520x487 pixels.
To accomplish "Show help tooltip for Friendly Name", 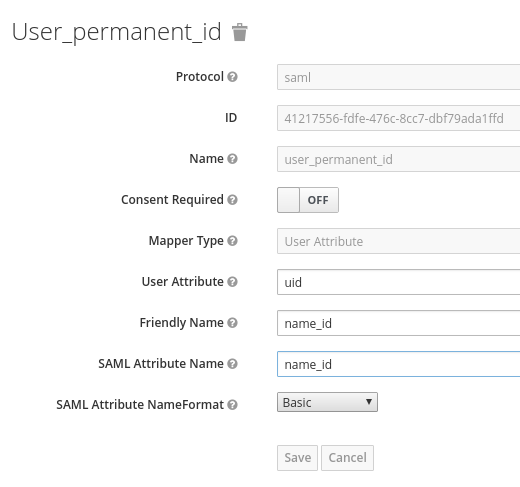I will pos(232,323).
